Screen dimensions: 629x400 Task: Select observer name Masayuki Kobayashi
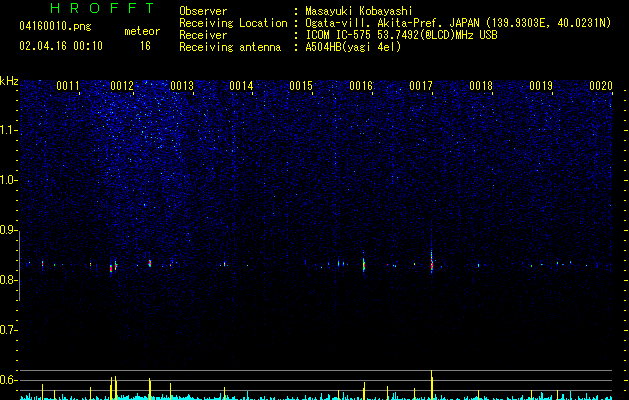pyautogui.click(x=359, y=11)
